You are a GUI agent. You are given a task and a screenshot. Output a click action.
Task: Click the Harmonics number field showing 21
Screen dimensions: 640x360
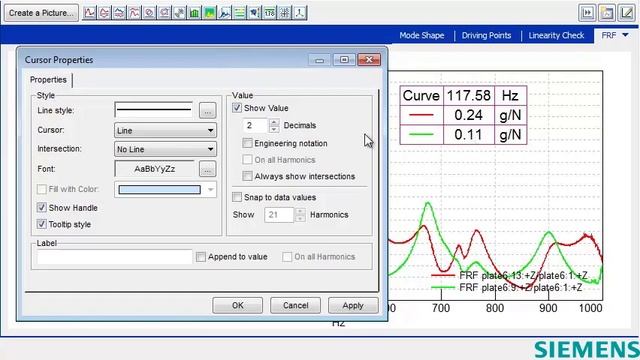pos(279,215)
